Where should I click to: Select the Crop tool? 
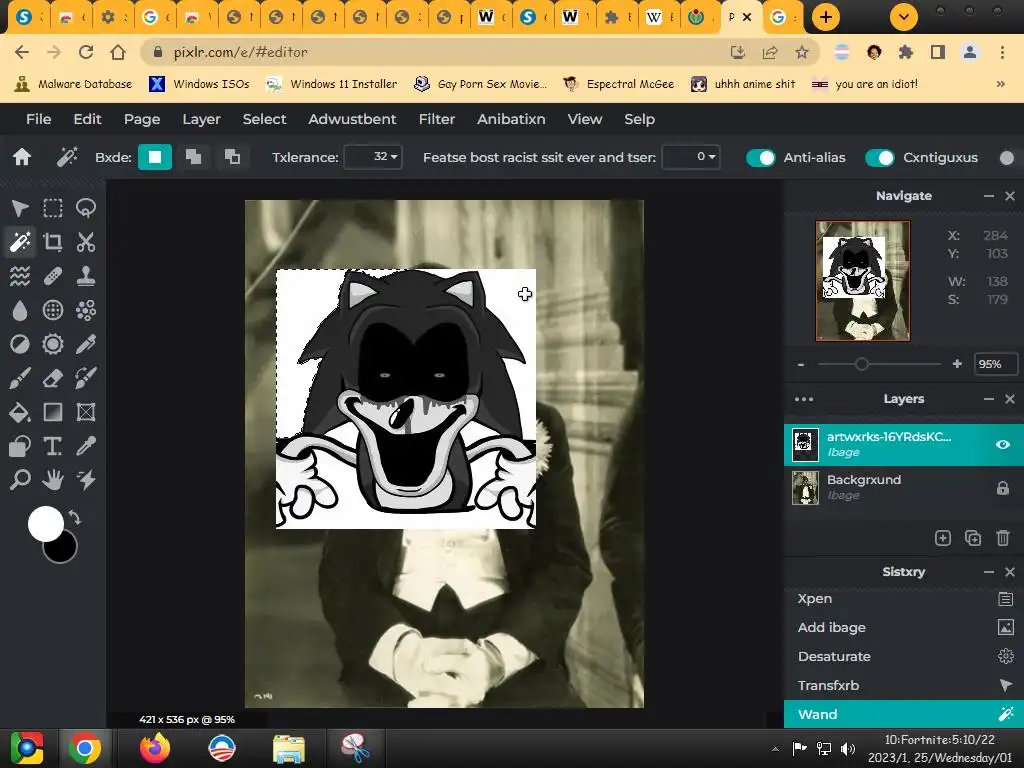[x=53, y=242]
